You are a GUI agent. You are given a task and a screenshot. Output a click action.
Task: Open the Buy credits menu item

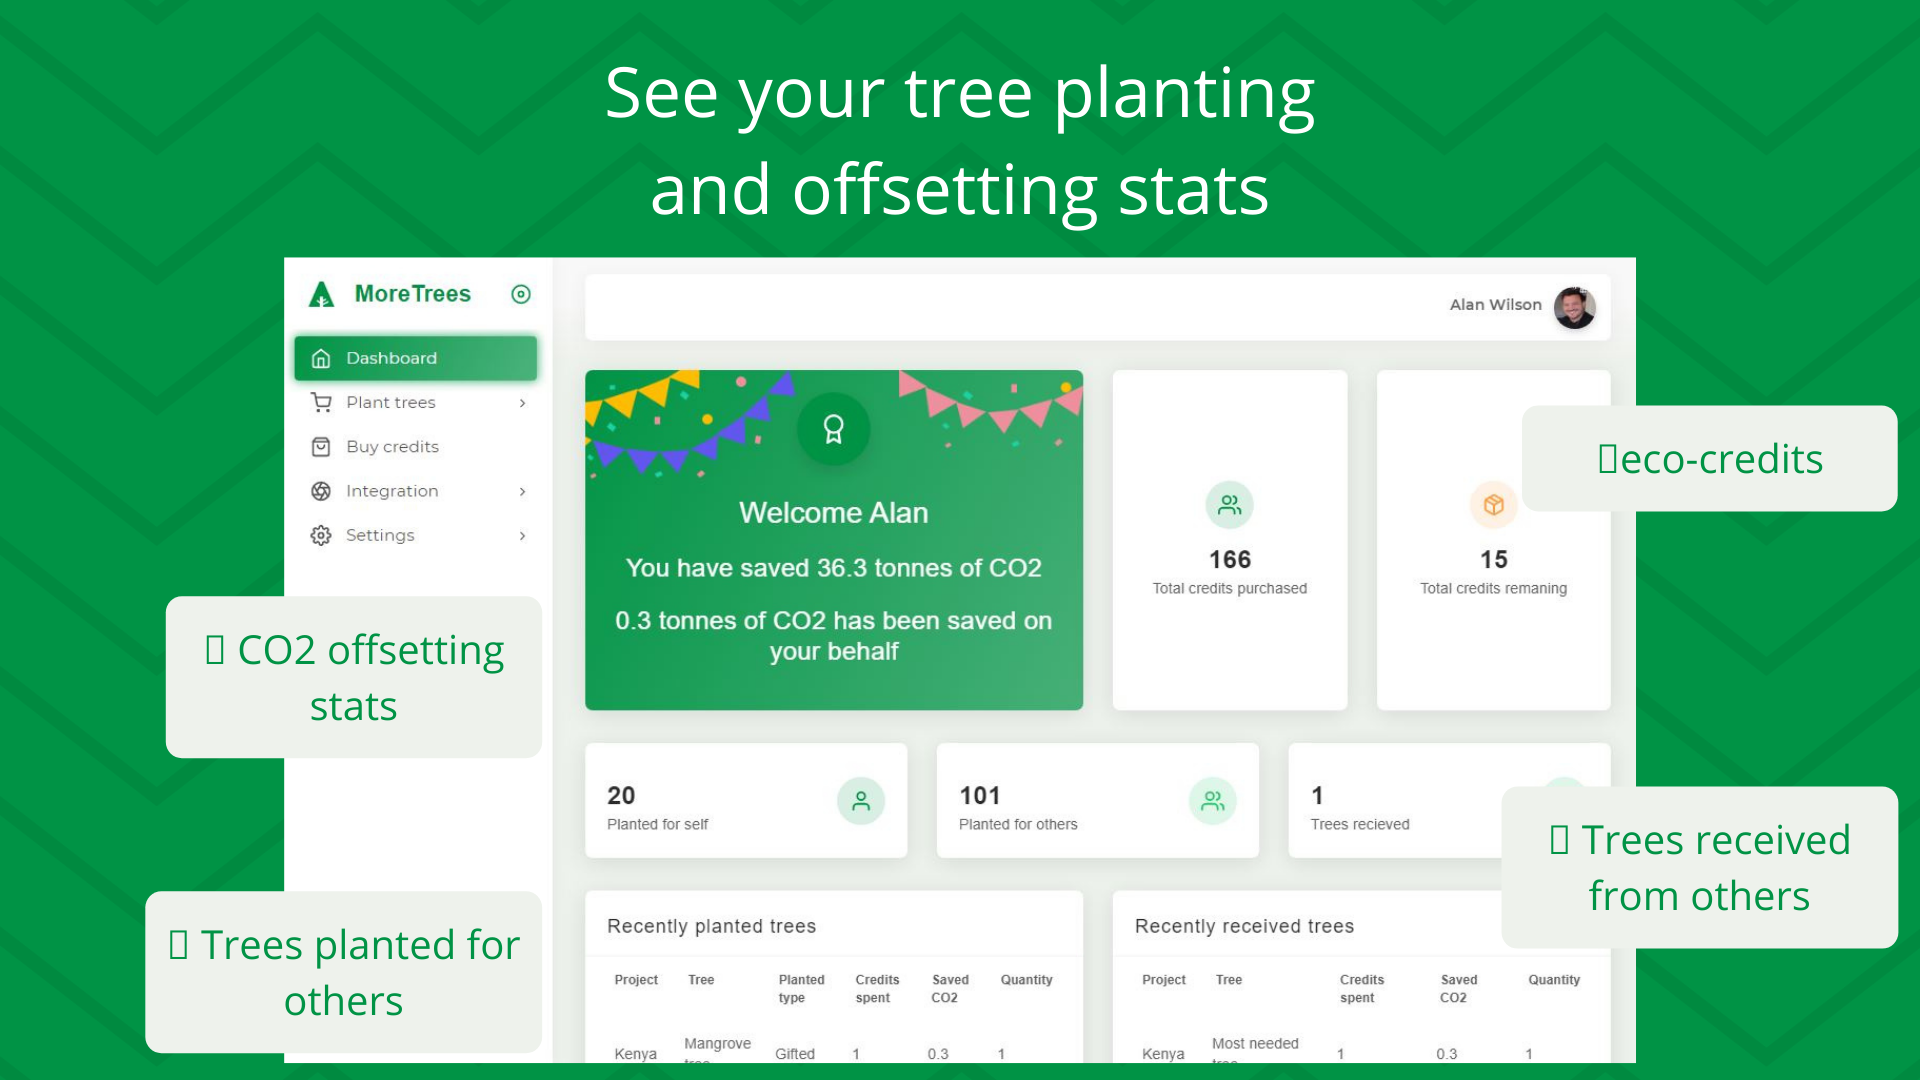coord(392,447)
